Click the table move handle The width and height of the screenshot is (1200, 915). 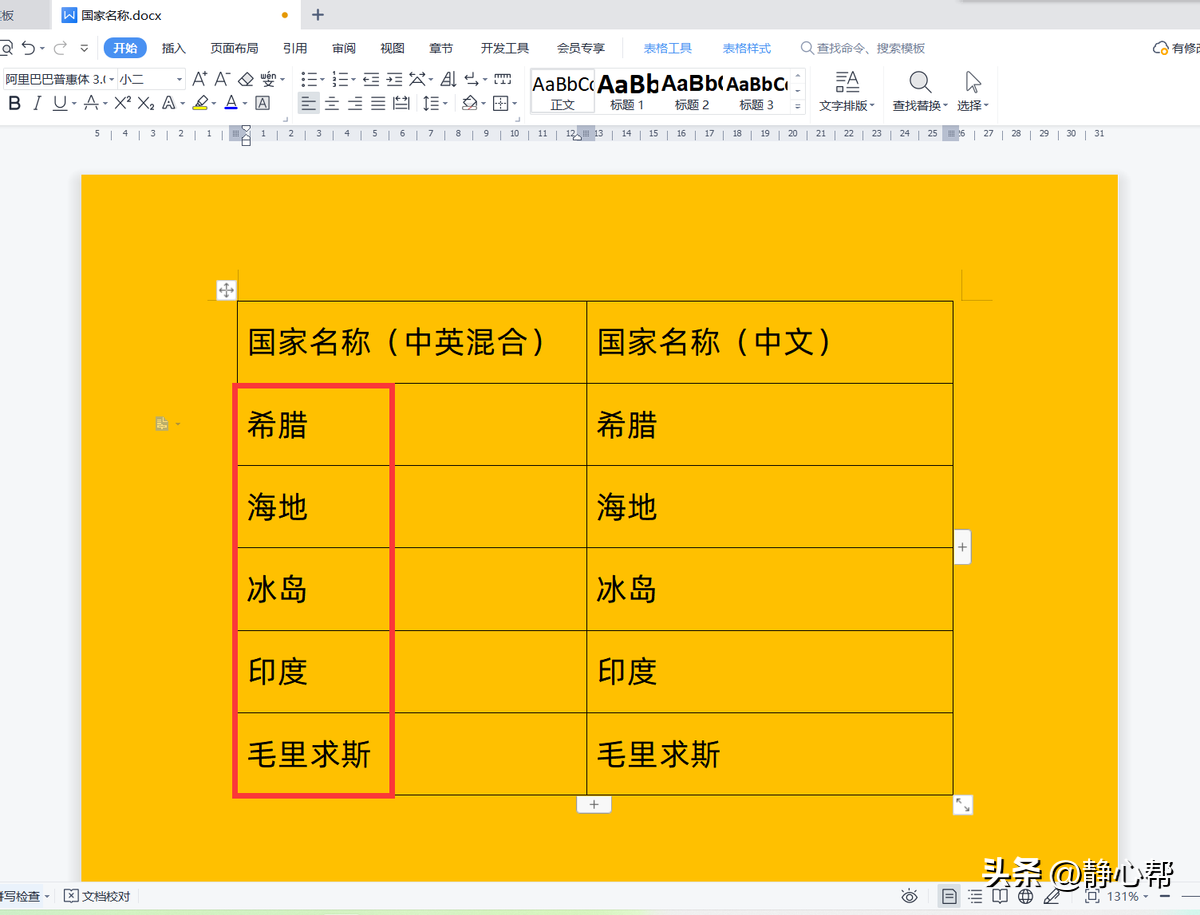coord(226,290)
